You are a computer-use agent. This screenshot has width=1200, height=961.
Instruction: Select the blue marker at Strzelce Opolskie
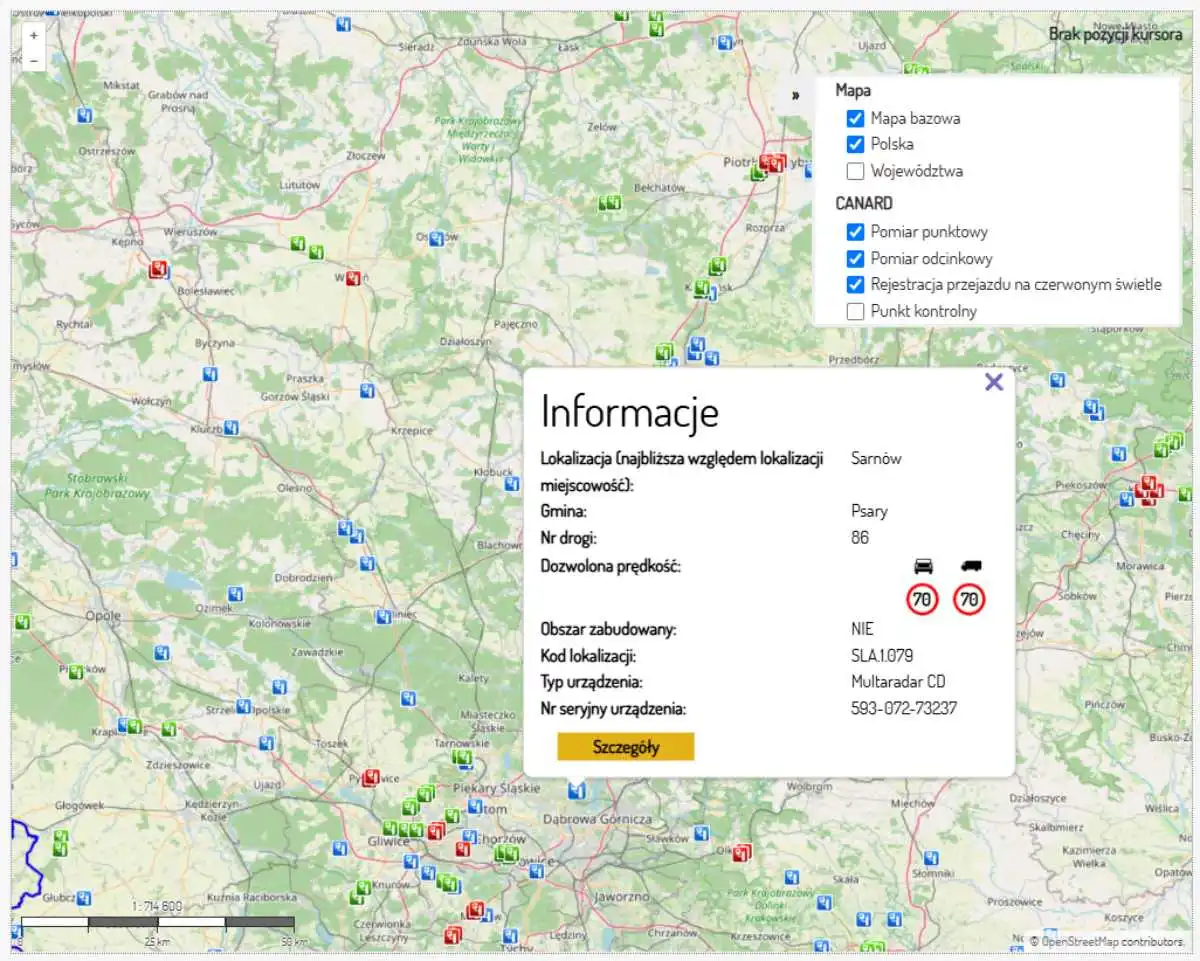coord(243,707)
